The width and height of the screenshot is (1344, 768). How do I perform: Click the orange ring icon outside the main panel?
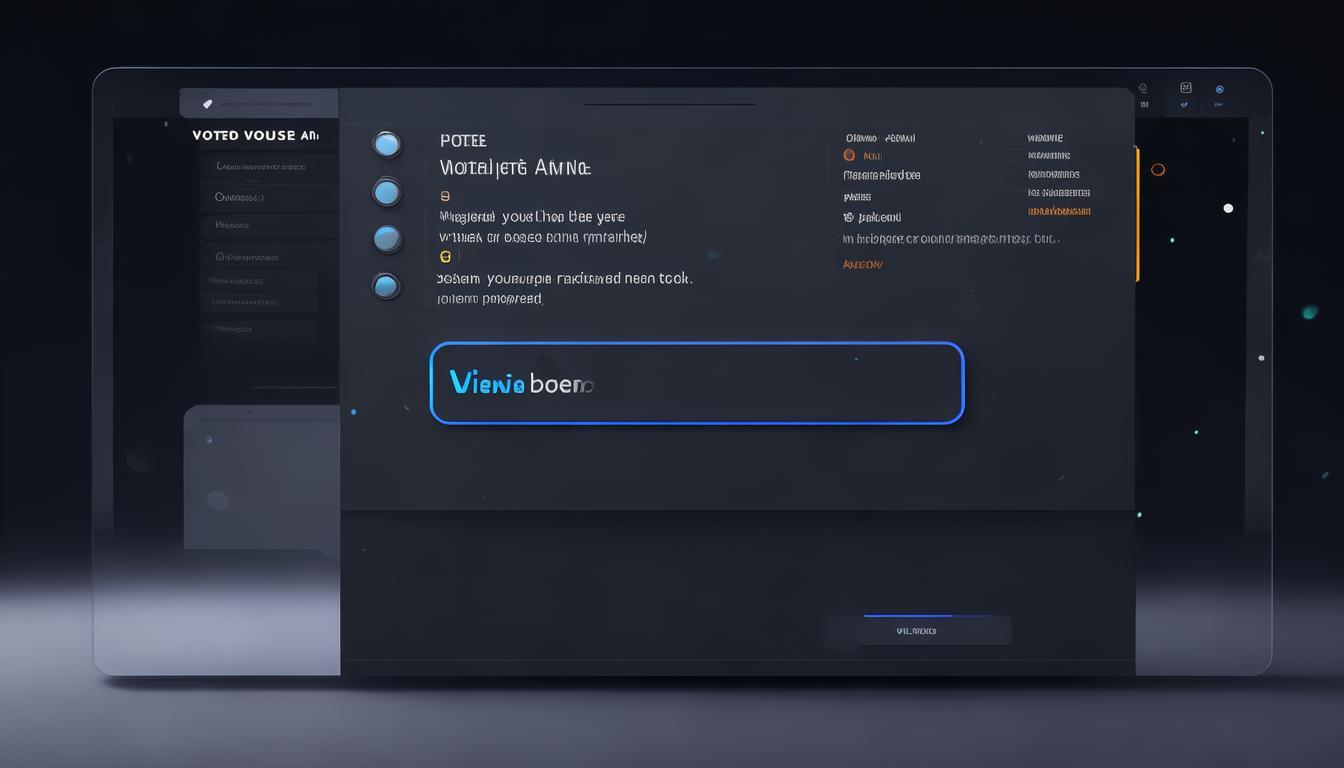[1158, 170]
